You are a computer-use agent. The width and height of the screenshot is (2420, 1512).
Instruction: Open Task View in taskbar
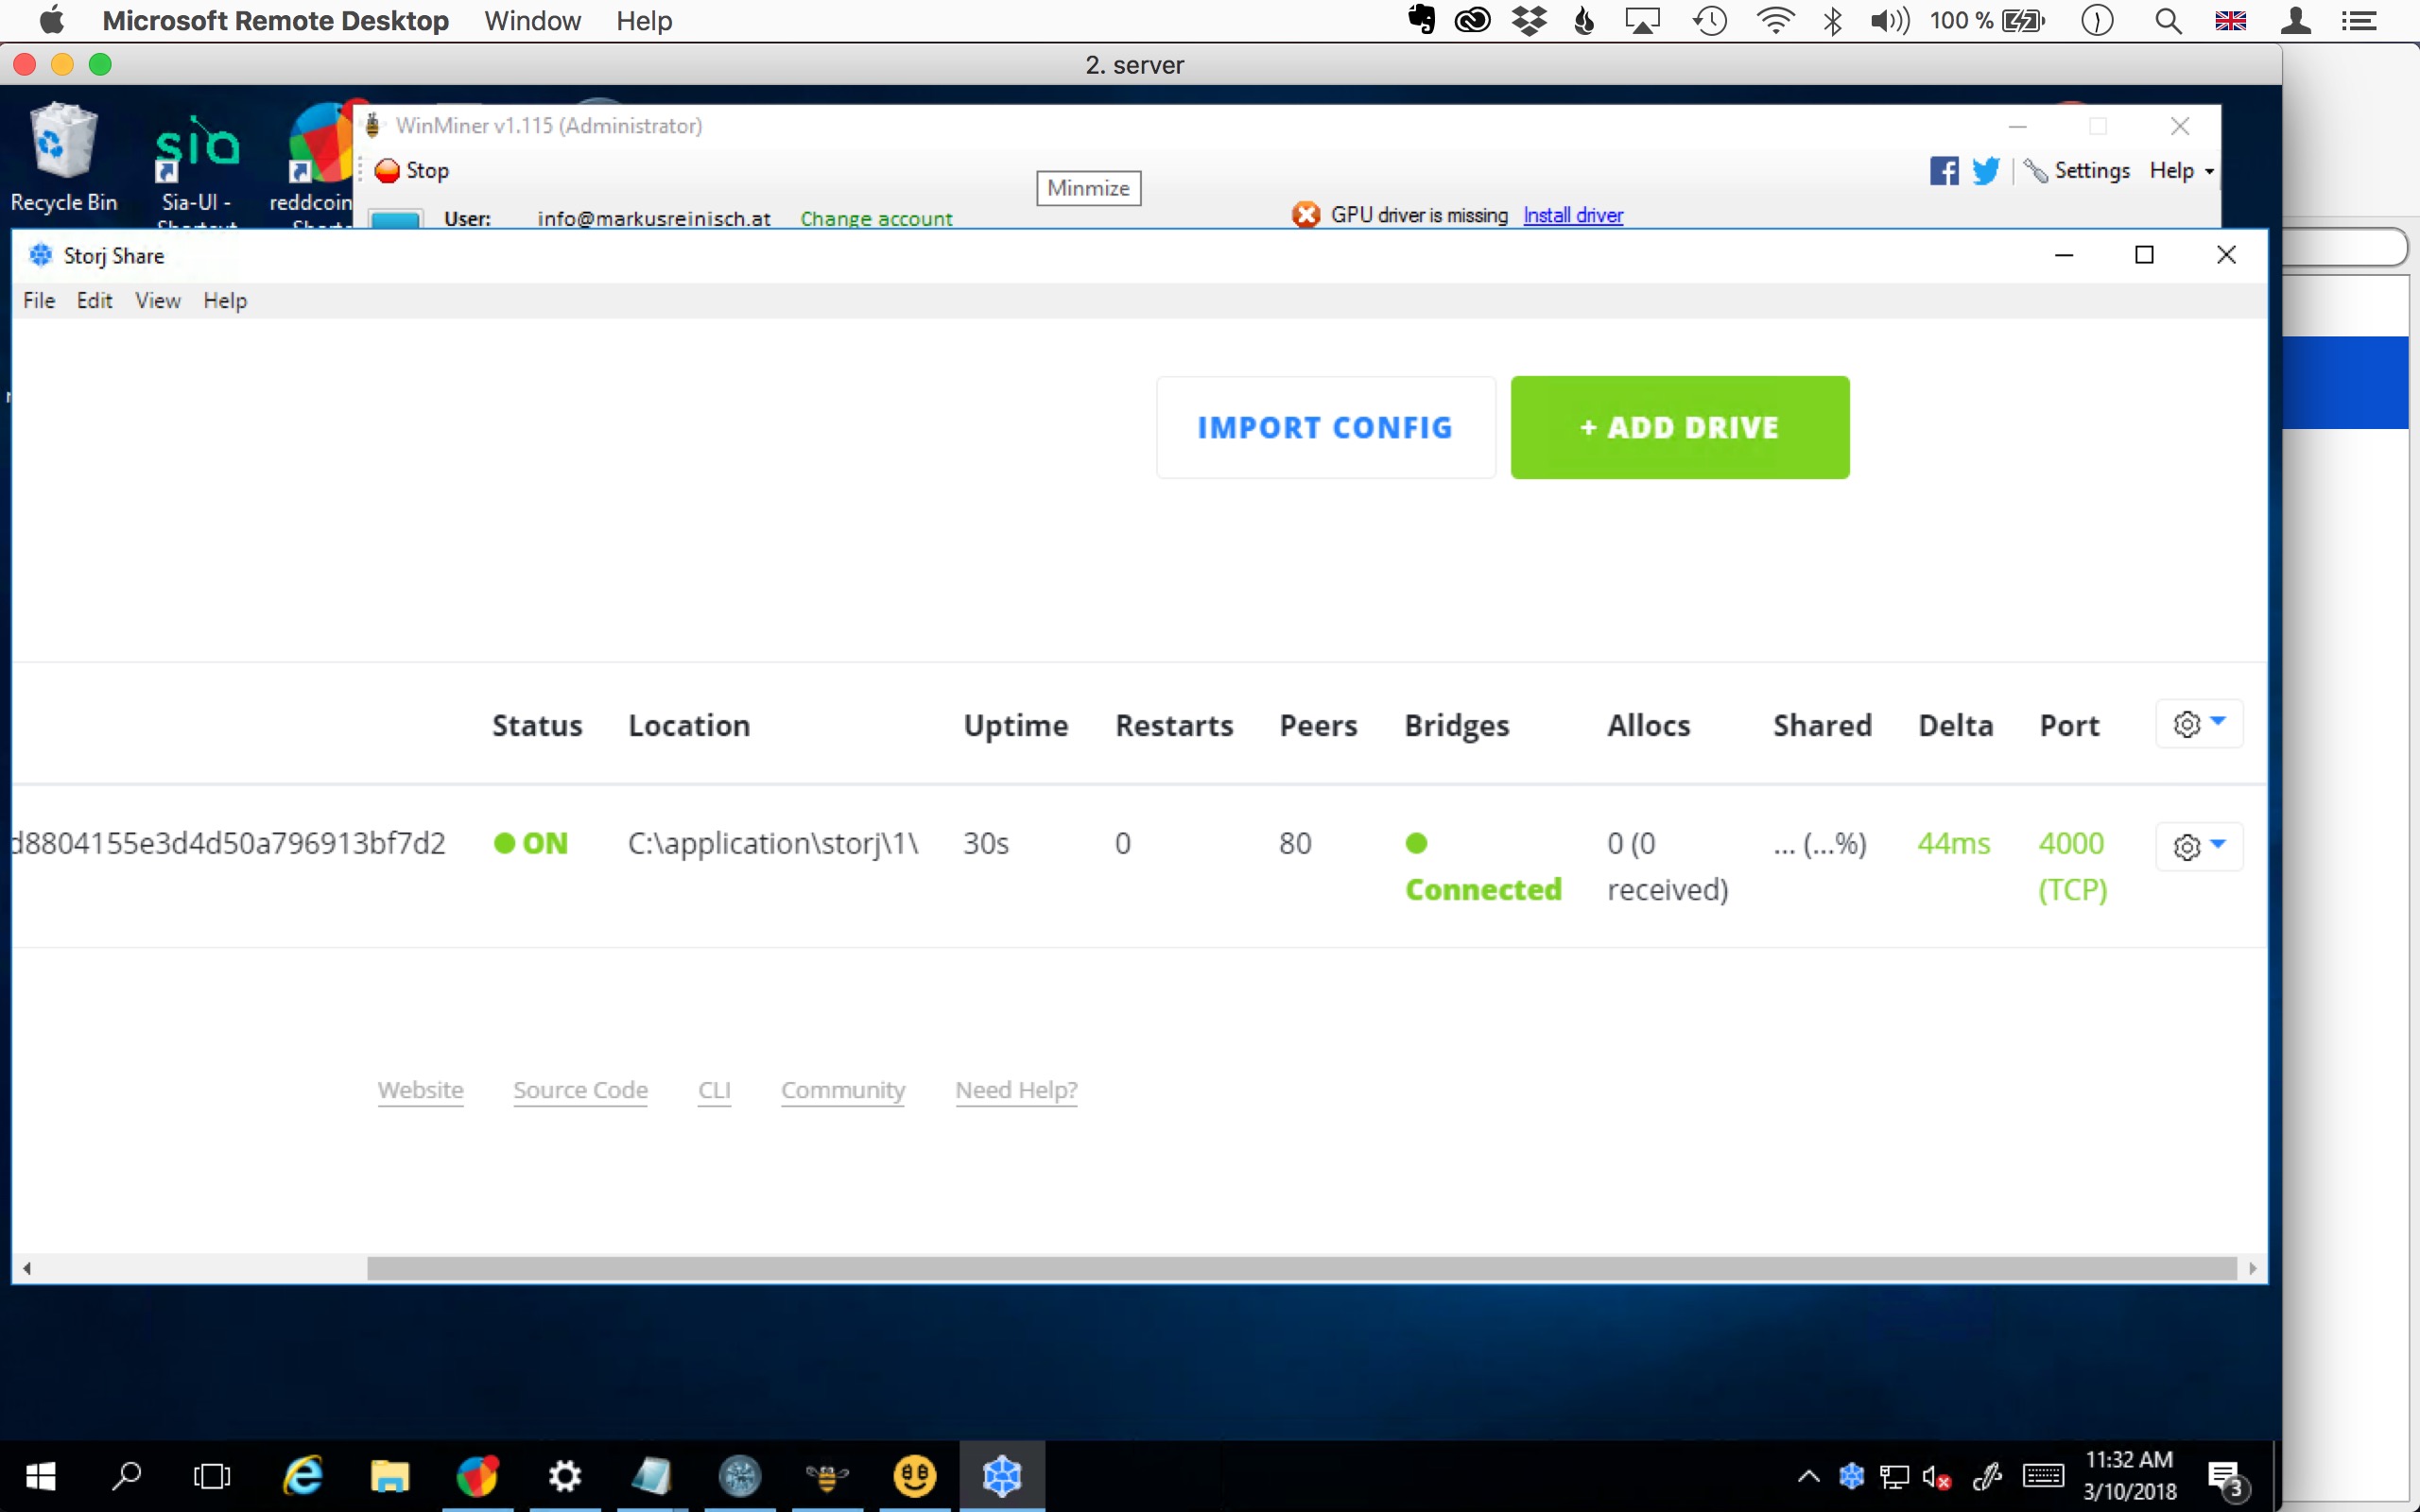212,1476
